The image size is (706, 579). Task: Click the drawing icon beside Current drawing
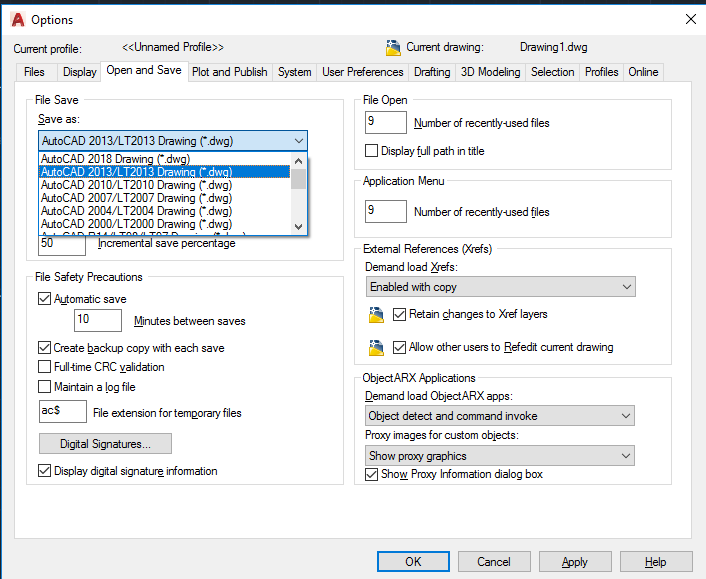click(393, 48)
